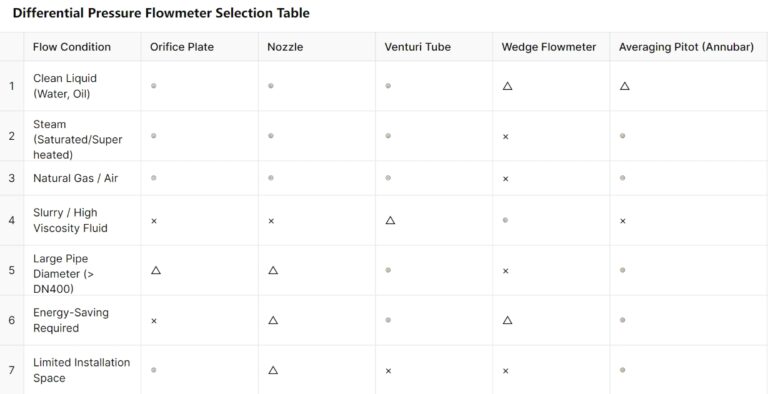
Task: Click cross mark for Slurry row under Orifice Plate
Action: click(154, 221)
